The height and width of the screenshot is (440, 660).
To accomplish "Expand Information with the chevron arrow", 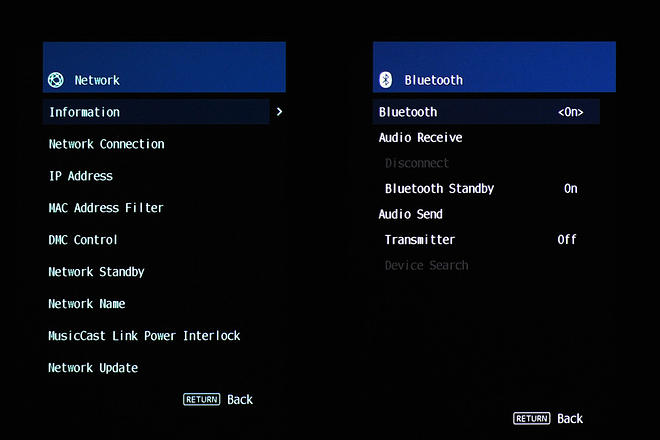I will click(x=279, y=112).
